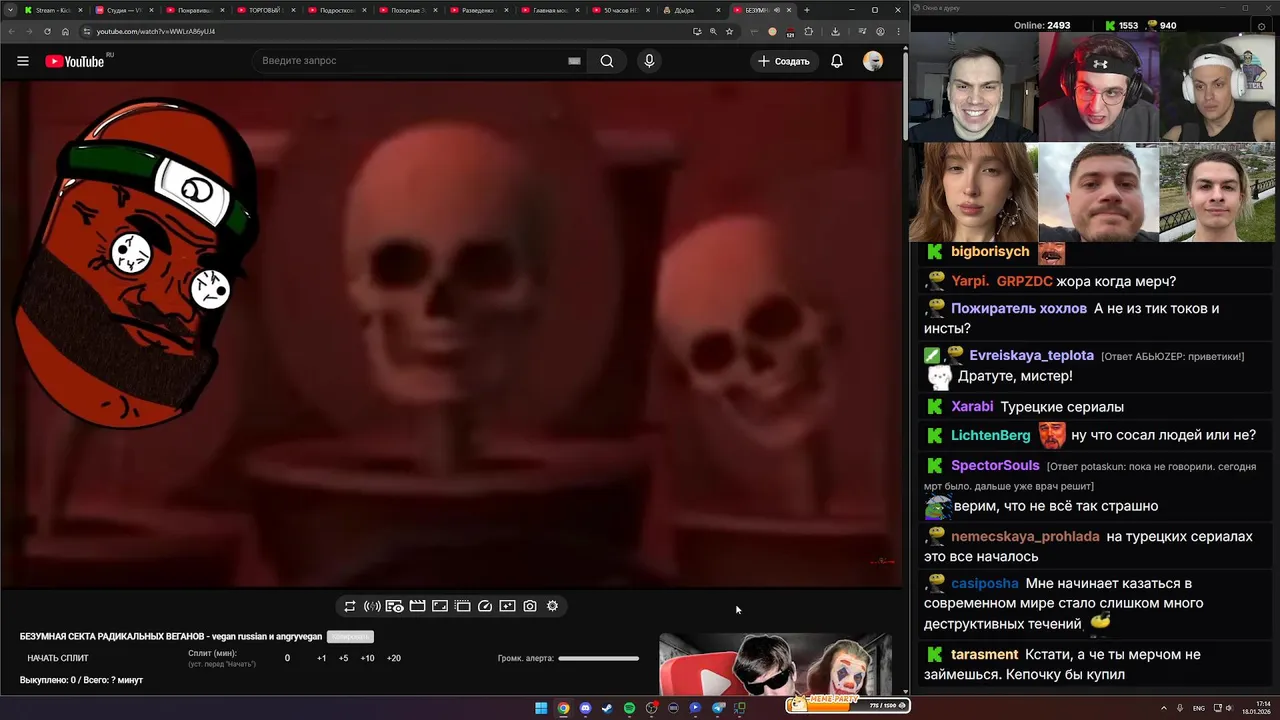The height and width of the screenshot is (720, 1280).
Task: Open chat user bigborisych
Action: (990, 252)
